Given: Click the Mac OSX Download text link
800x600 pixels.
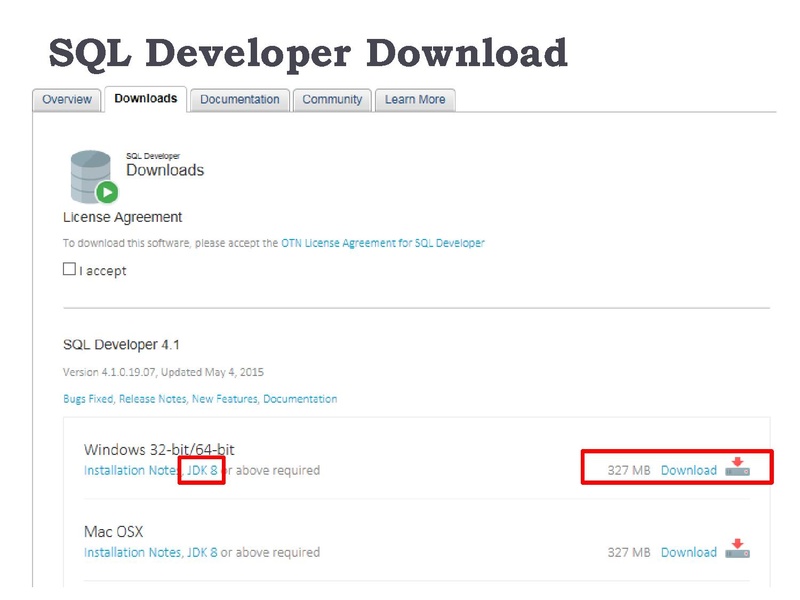Looking at the screenshot, I should [688, 552].
